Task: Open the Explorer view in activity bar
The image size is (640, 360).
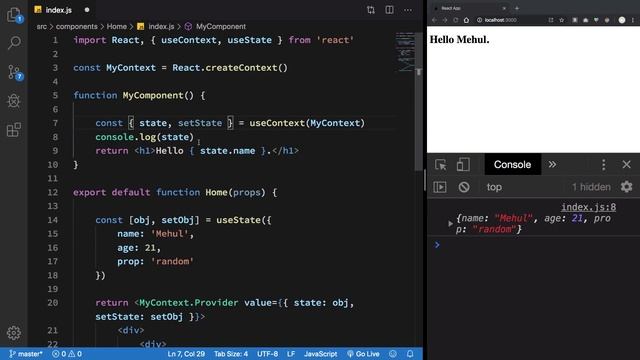Action: click(14, 15)
